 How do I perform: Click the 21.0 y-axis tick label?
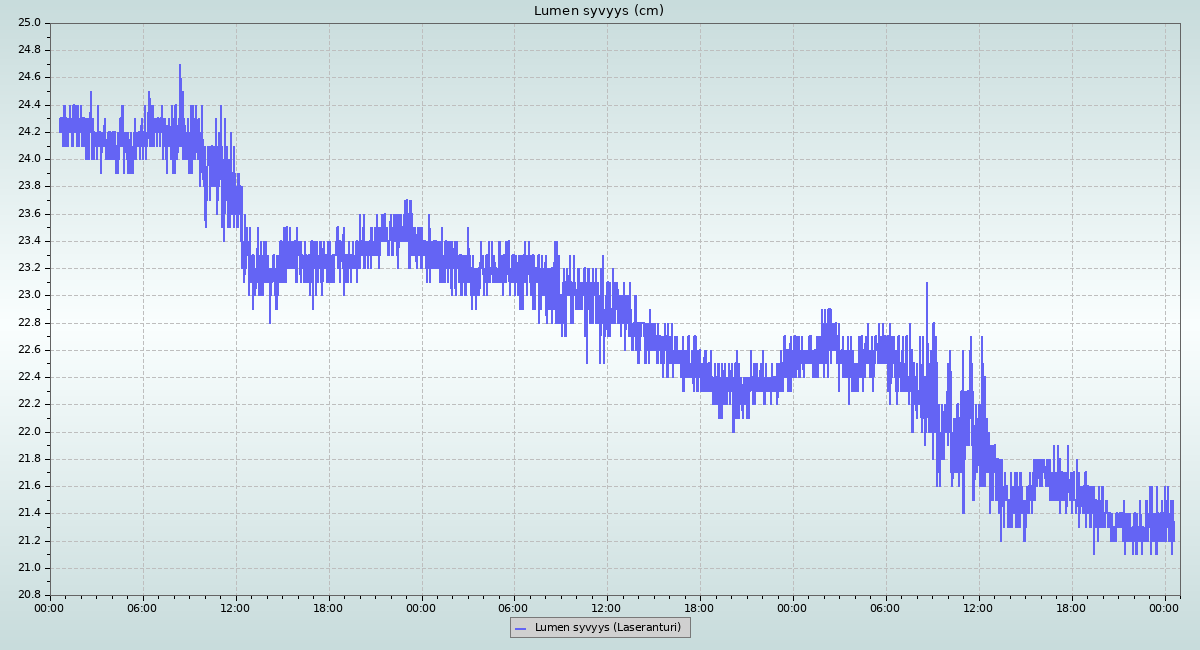30,568
